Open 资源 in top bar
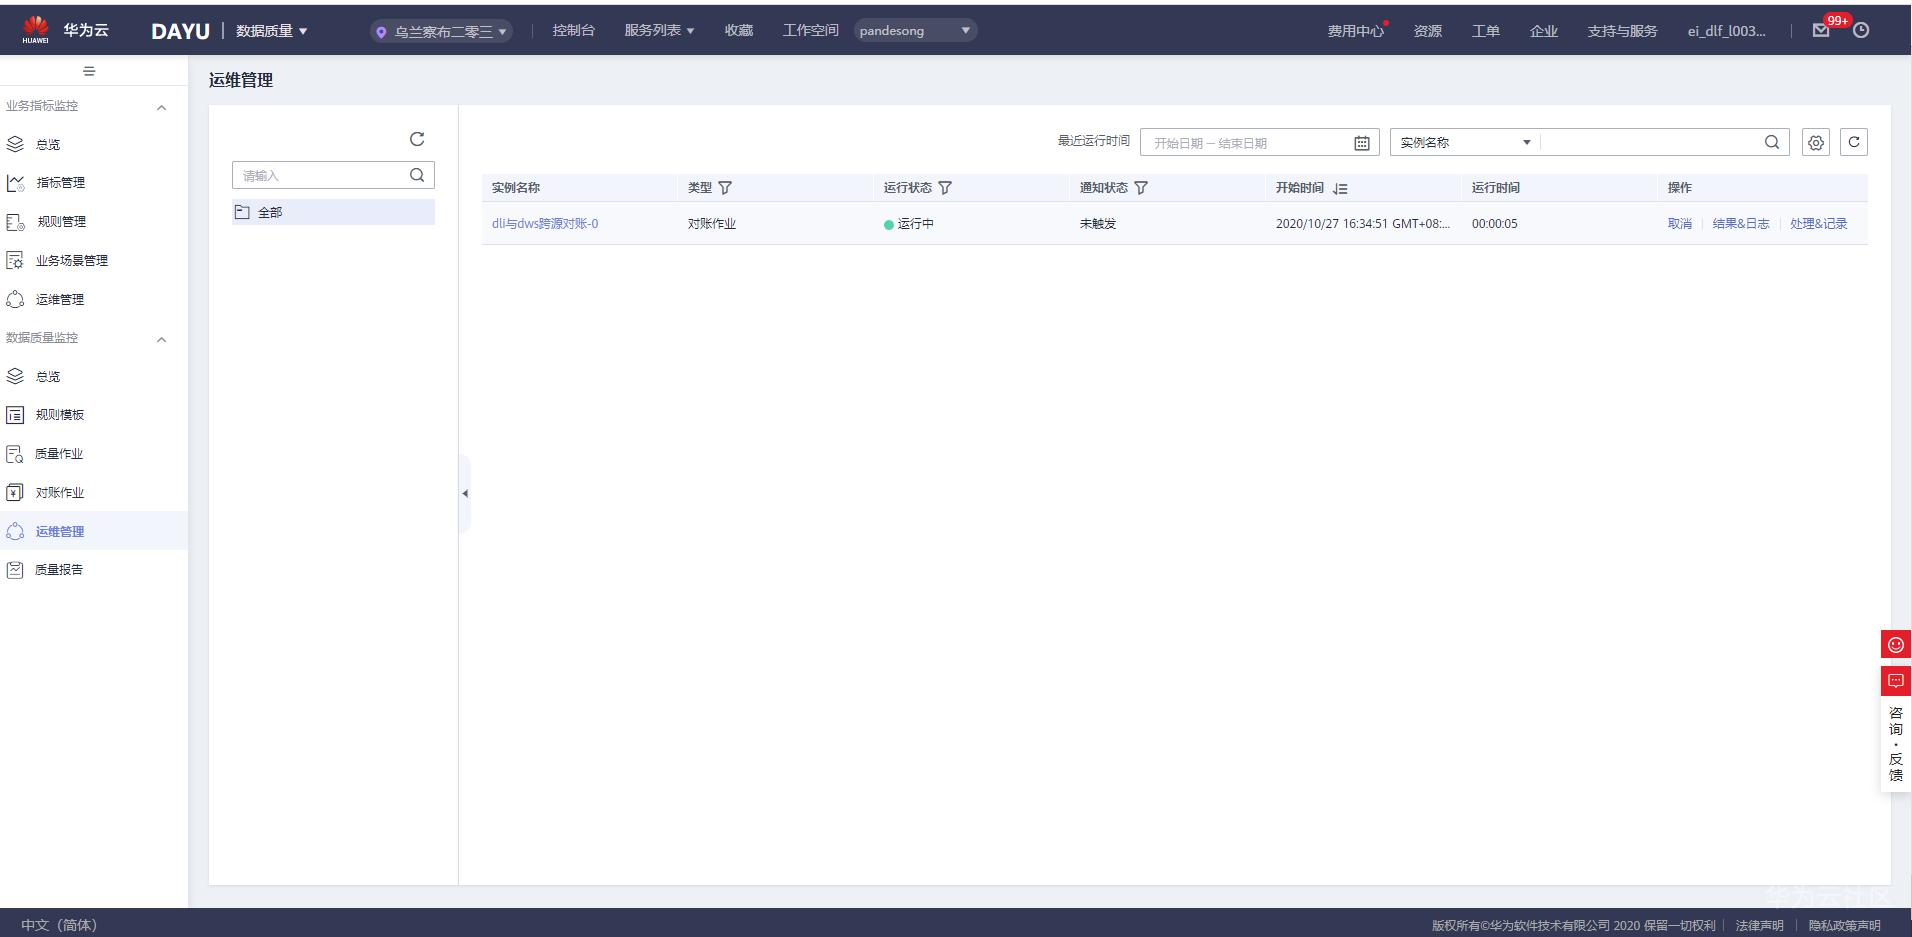The image size is (1912, 937). point(1428,31)
